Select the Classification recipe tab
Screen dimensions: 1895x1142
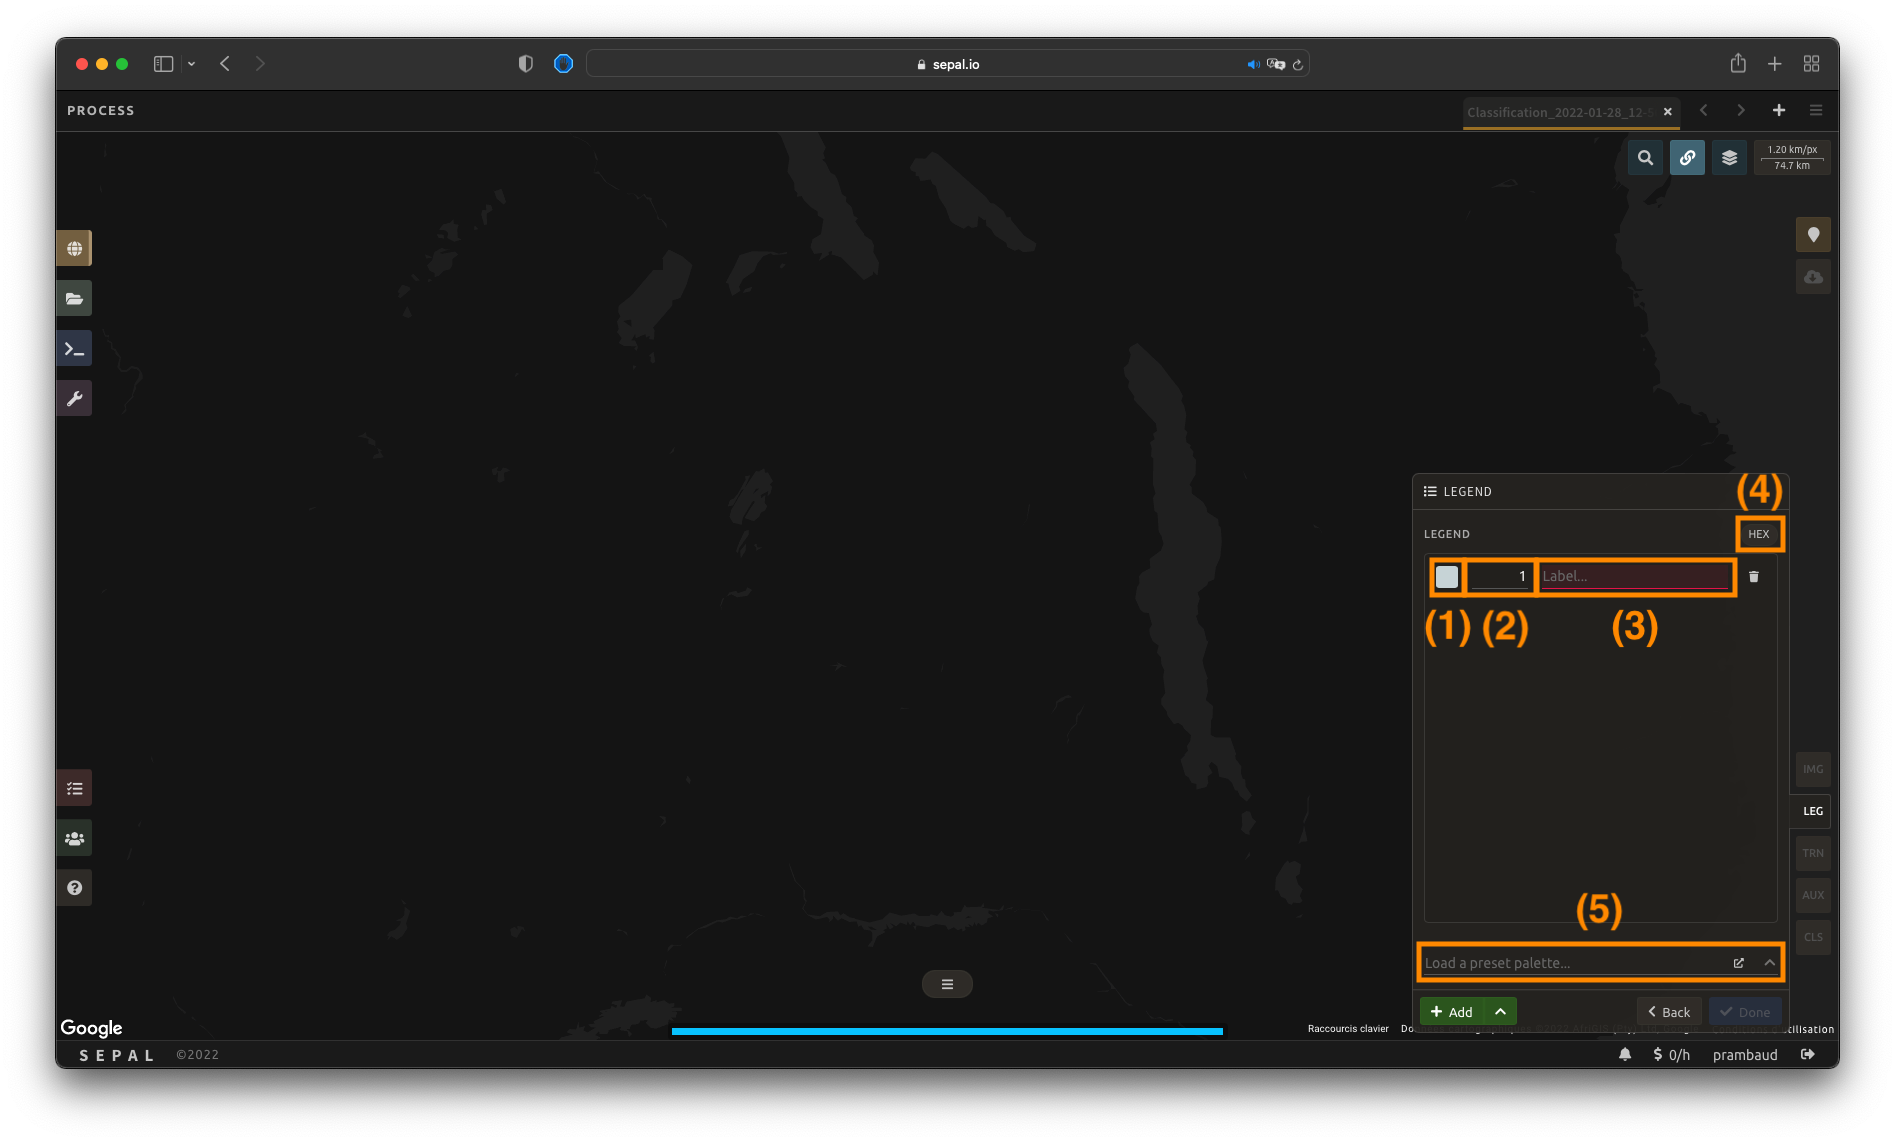[x=1558, y=112]
